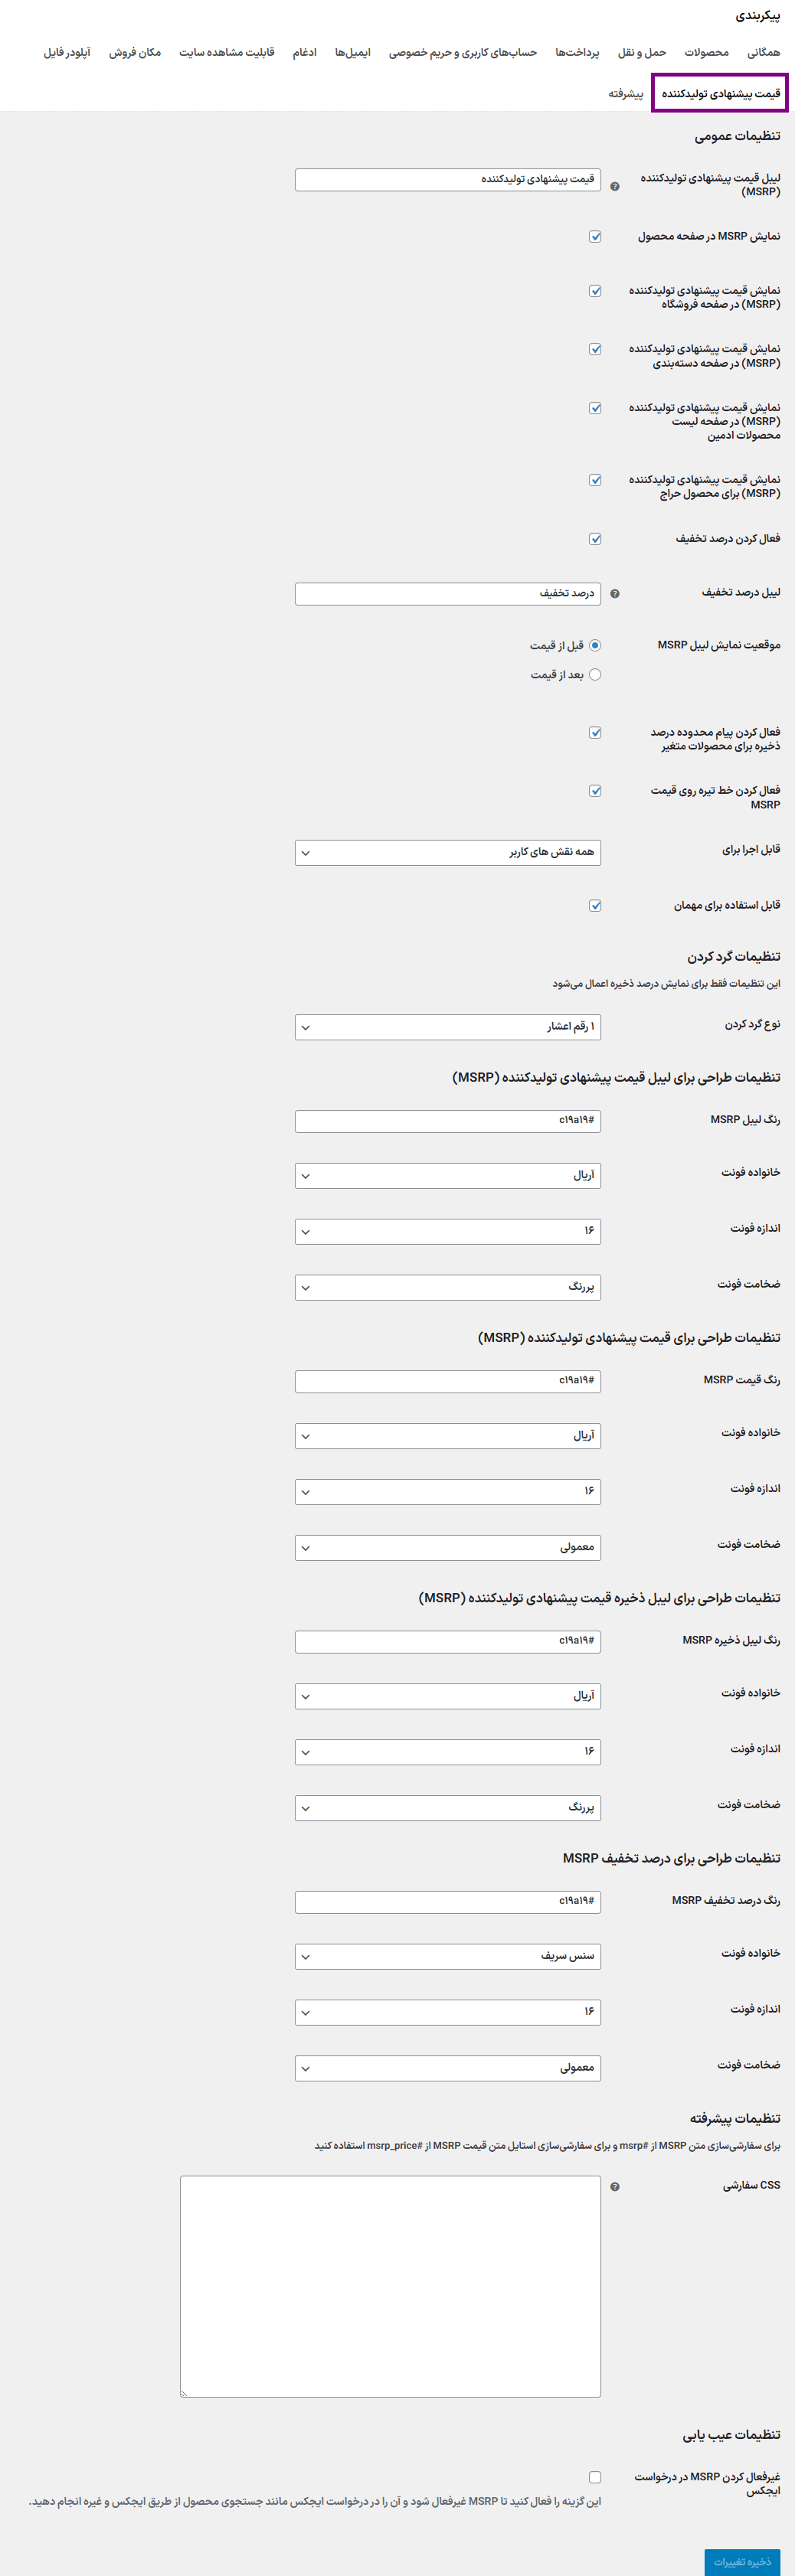Click help icon beside MSRP label field

[615, 186]
